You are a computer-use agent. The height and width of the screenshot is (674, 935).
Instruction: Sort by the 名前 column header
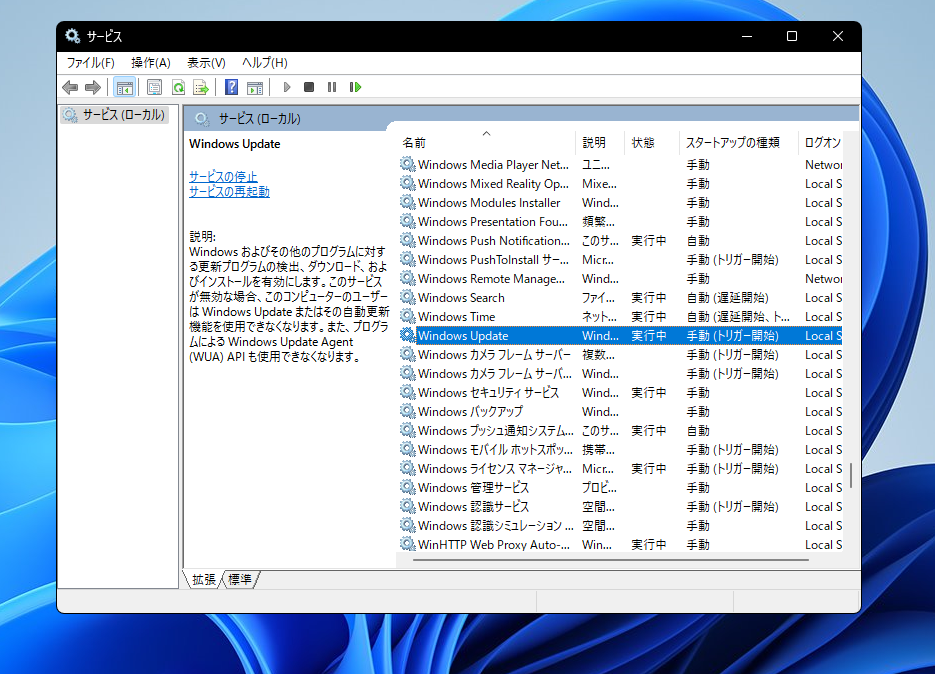click(x=487, y=143)
